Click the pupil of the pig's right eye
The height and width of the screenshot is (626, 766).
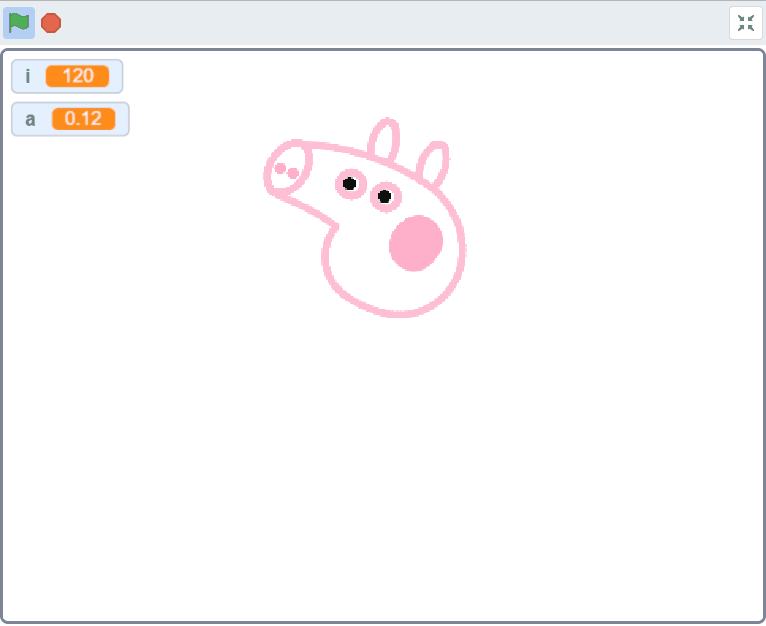[x=384, y=196]
